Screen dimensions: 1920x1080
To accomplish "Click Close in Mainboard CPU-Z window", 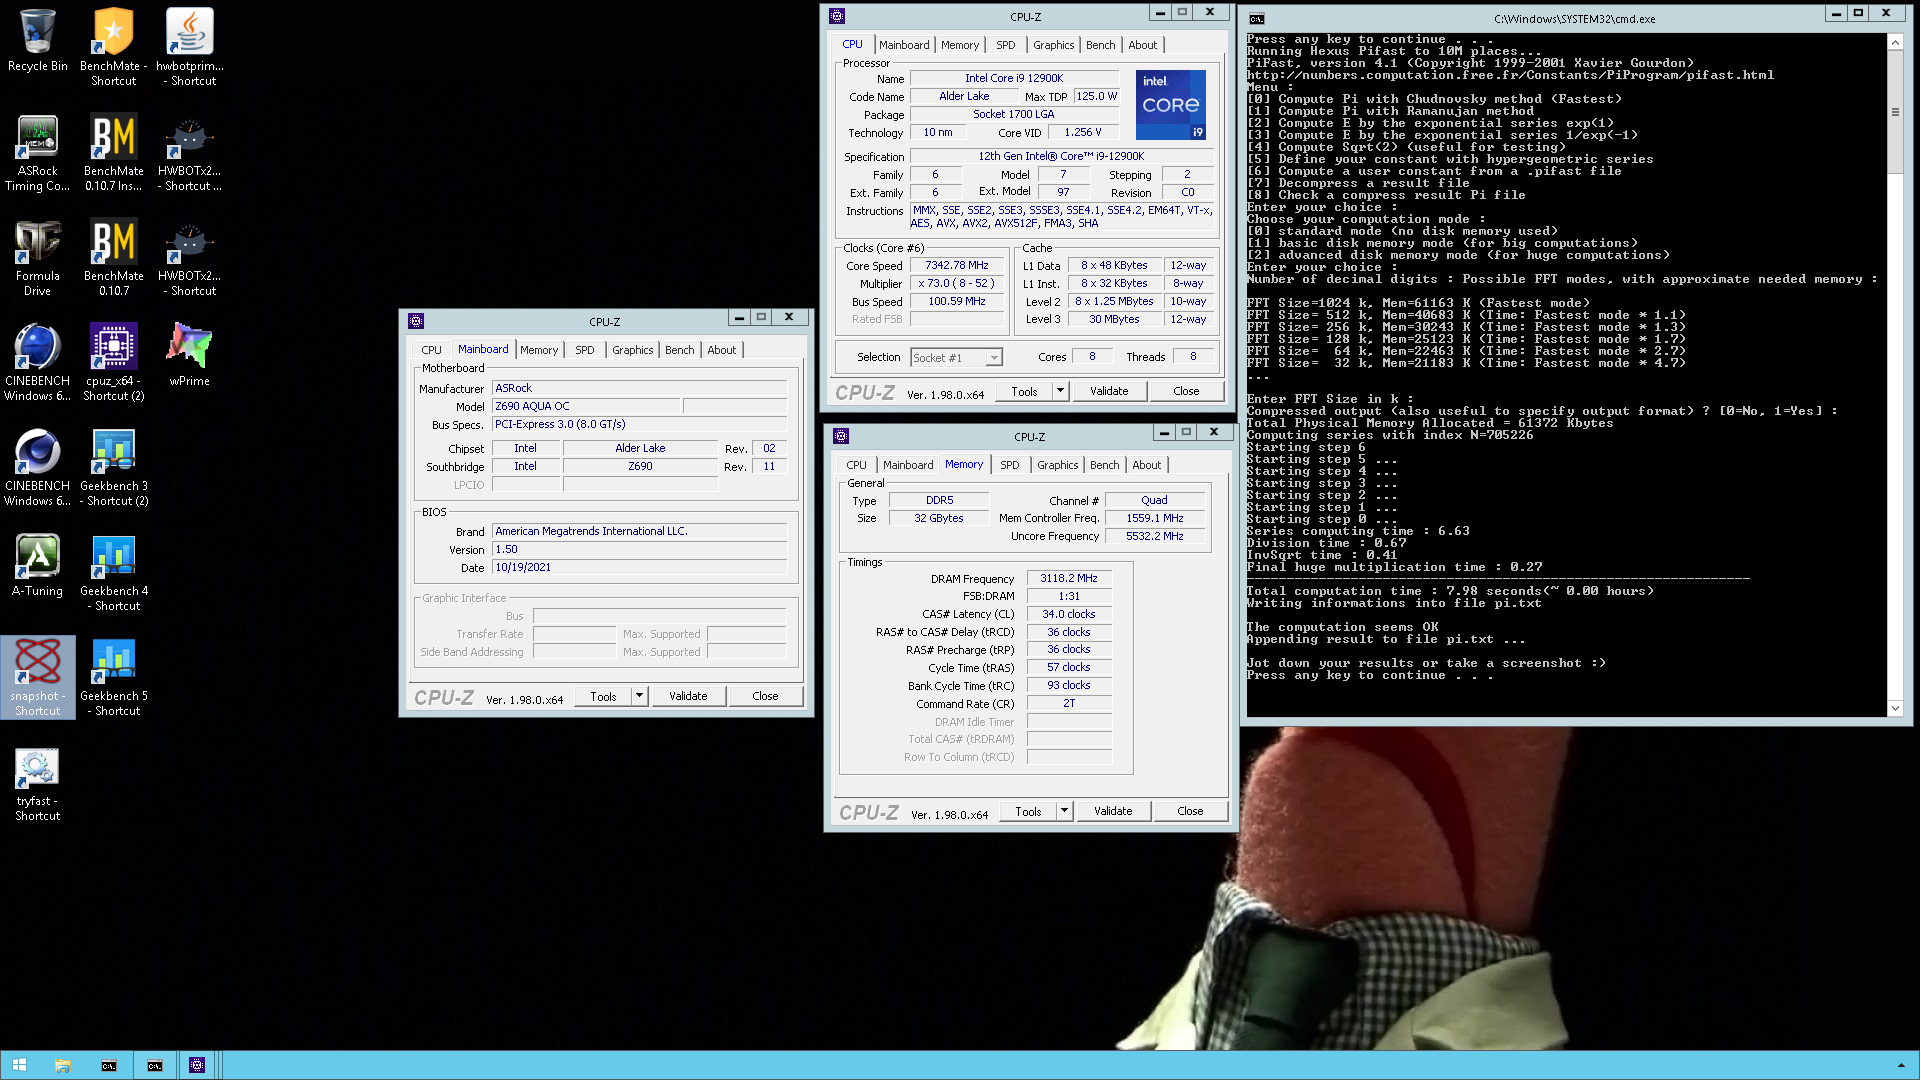I will click(765, 696).
